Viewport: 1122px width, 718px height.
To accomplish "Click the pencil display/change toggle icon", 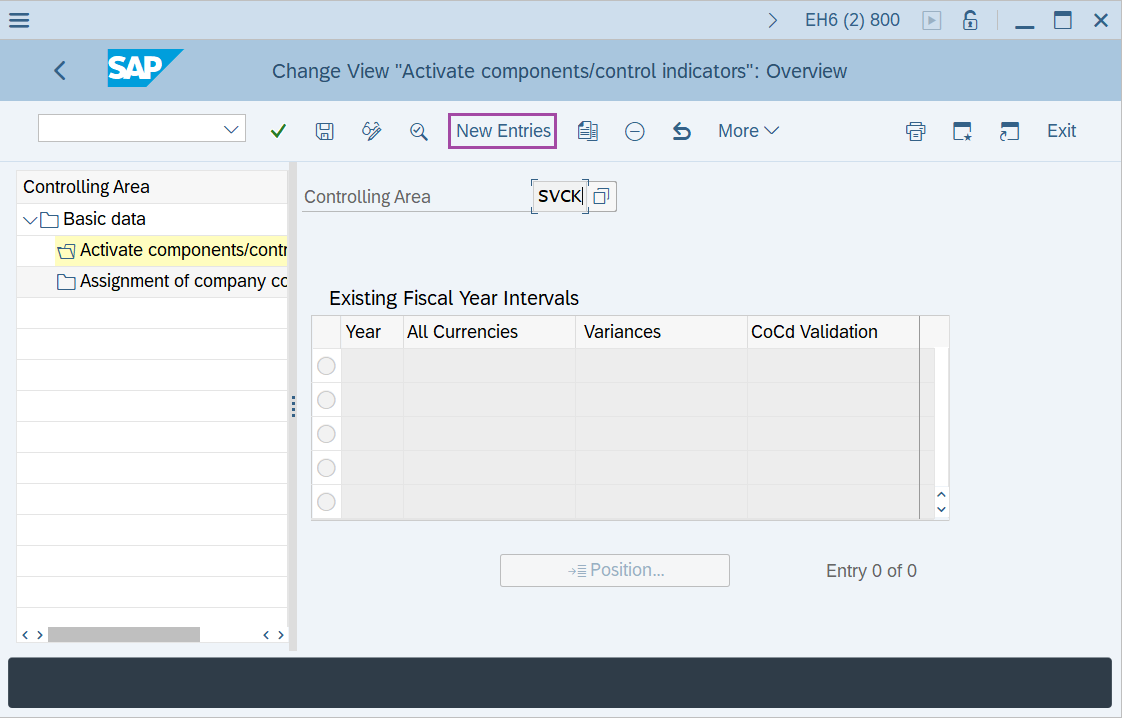I will [x=372, y=131].
